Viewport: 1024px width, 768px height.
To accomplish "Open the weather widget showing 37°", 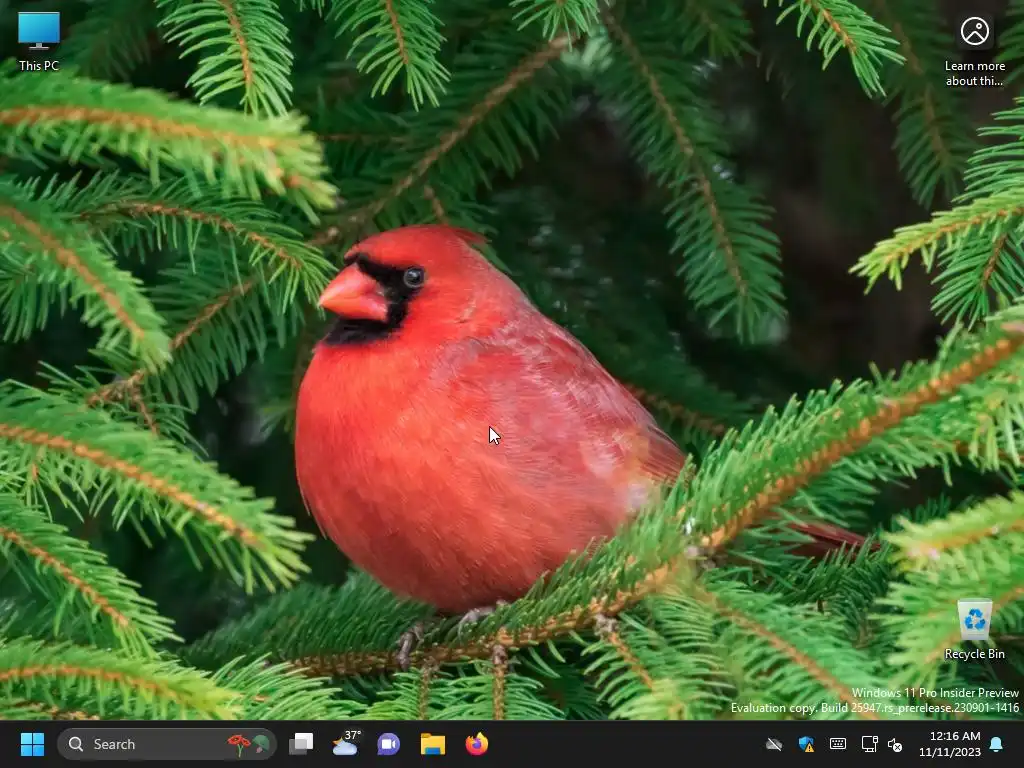I will pyautogui.click(x=345, y=744).
